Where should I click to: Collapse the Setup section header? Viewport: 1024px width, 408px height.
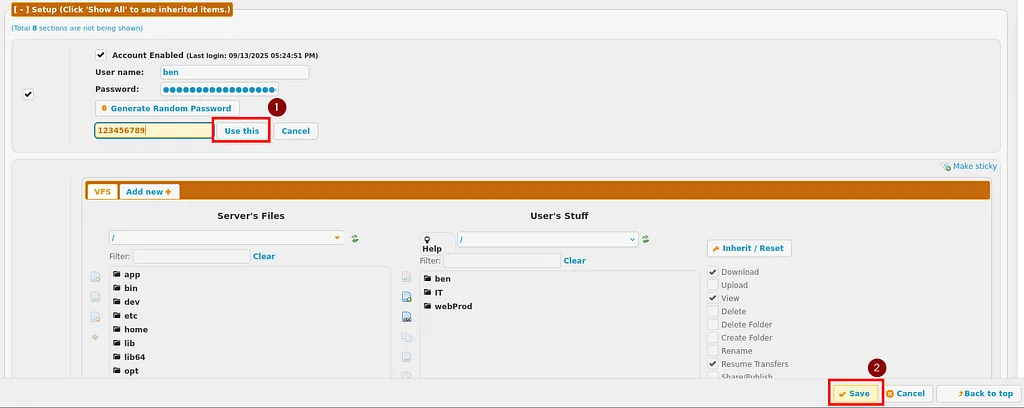pos(121,9)
